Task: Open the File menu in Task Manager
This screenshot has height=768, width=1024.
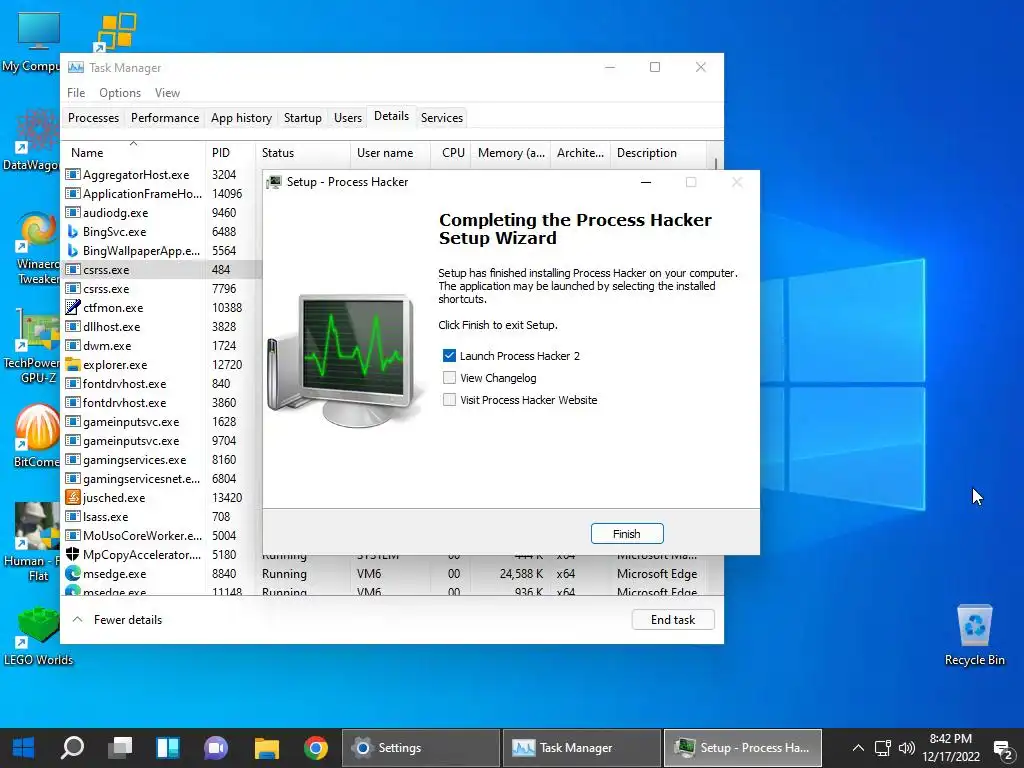Action: pyautogui.click(x=76, y=93)
